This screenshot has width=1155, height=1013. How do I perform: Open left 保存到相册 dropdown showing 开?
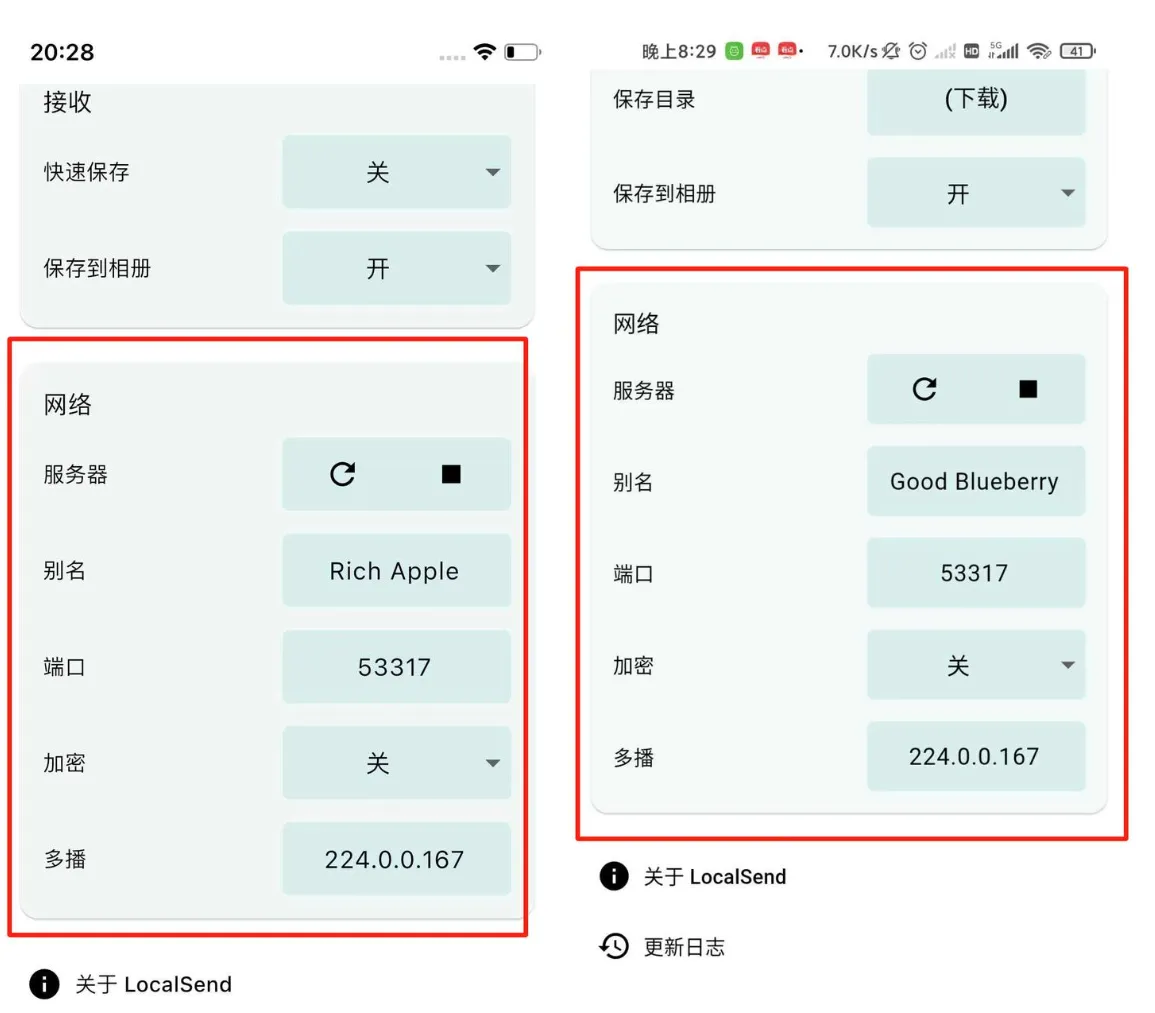click(x=396, y=268)
